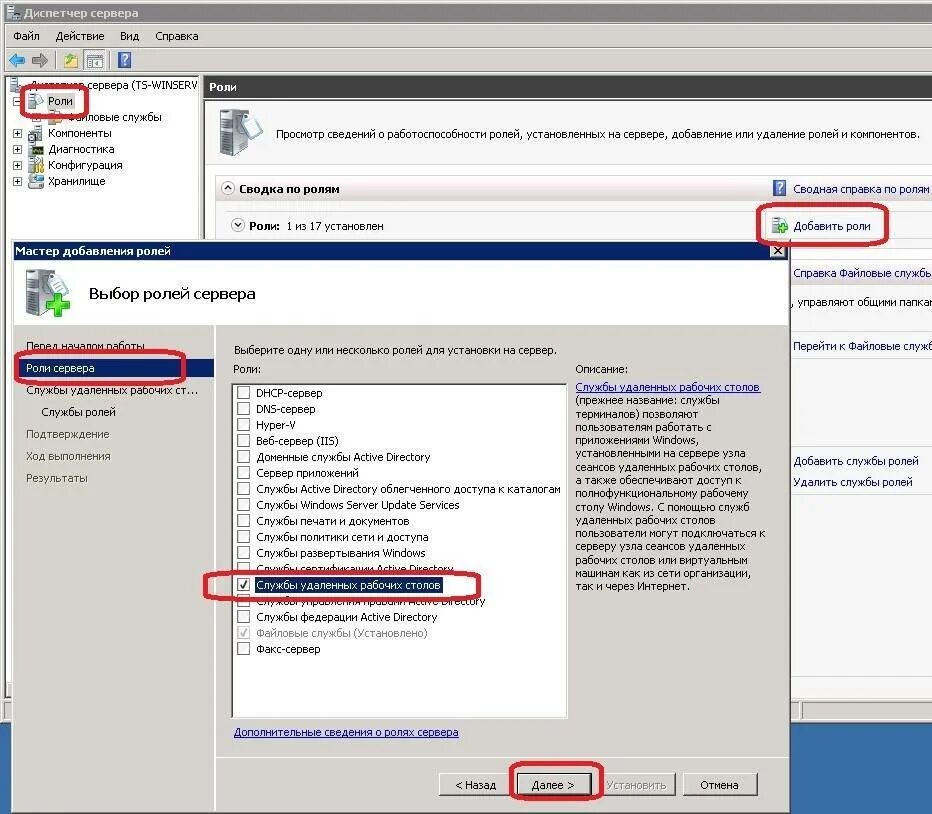Go to Перед началом работы wizard step
932x814 pixels.
pos(85,346)
